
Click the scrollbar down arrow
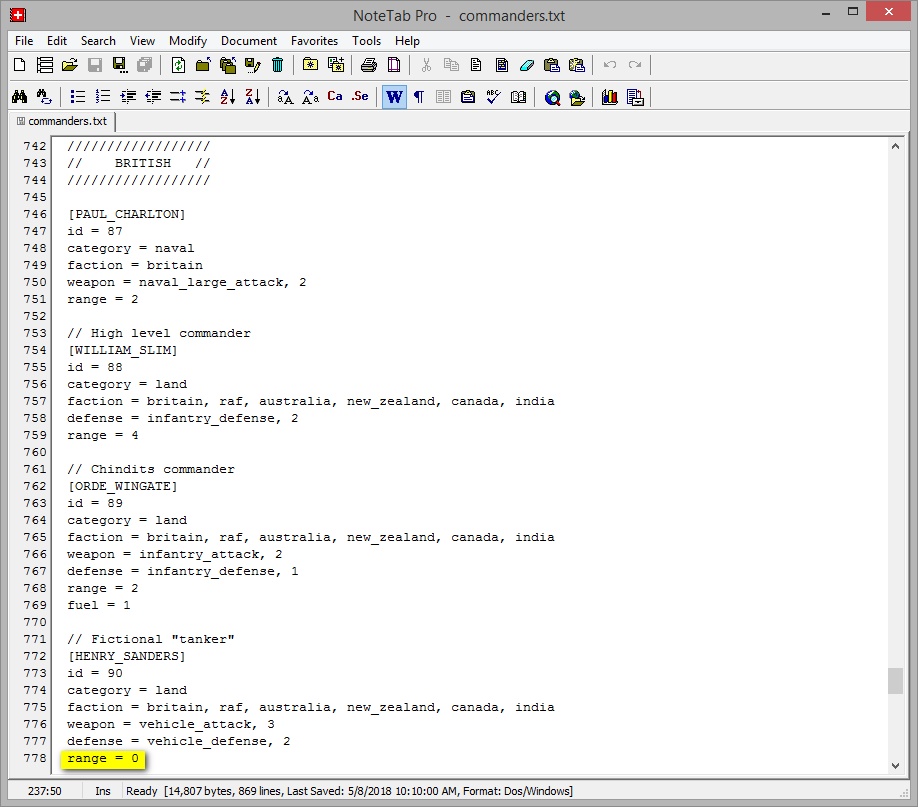(895, 766)
